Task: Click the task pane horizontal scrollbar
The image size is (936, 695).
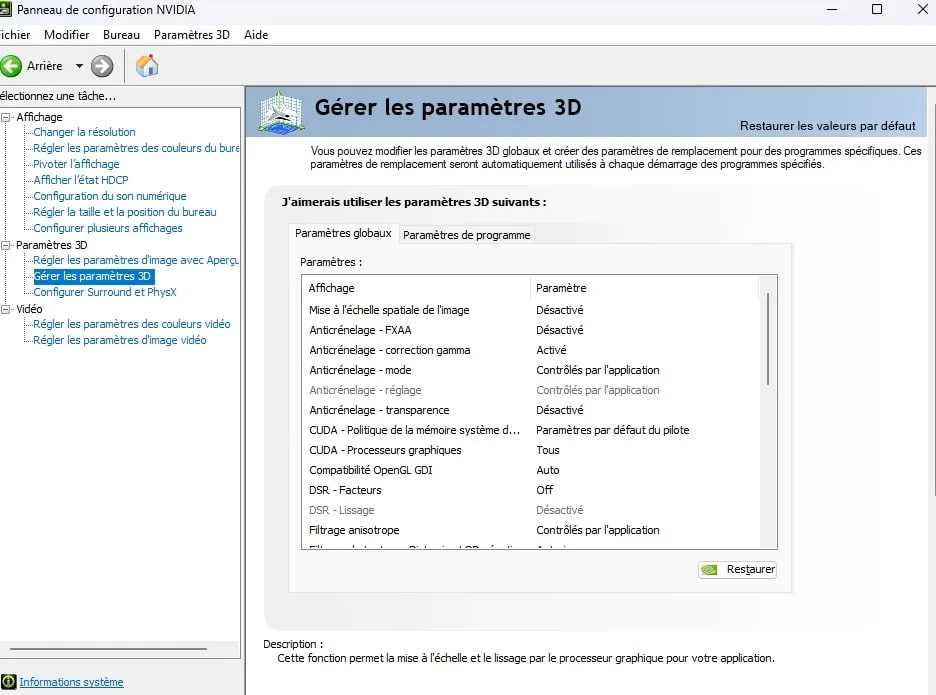Action: click(109, 648)
